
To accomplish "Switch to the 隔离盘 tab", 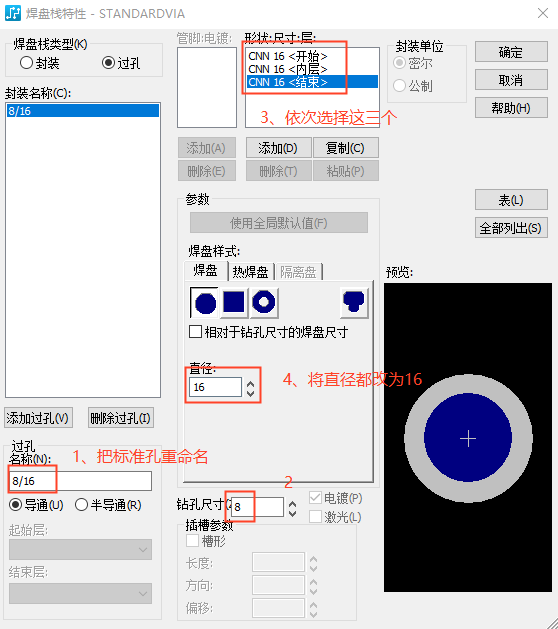I will pyautogui.click(x=298, y=272).
